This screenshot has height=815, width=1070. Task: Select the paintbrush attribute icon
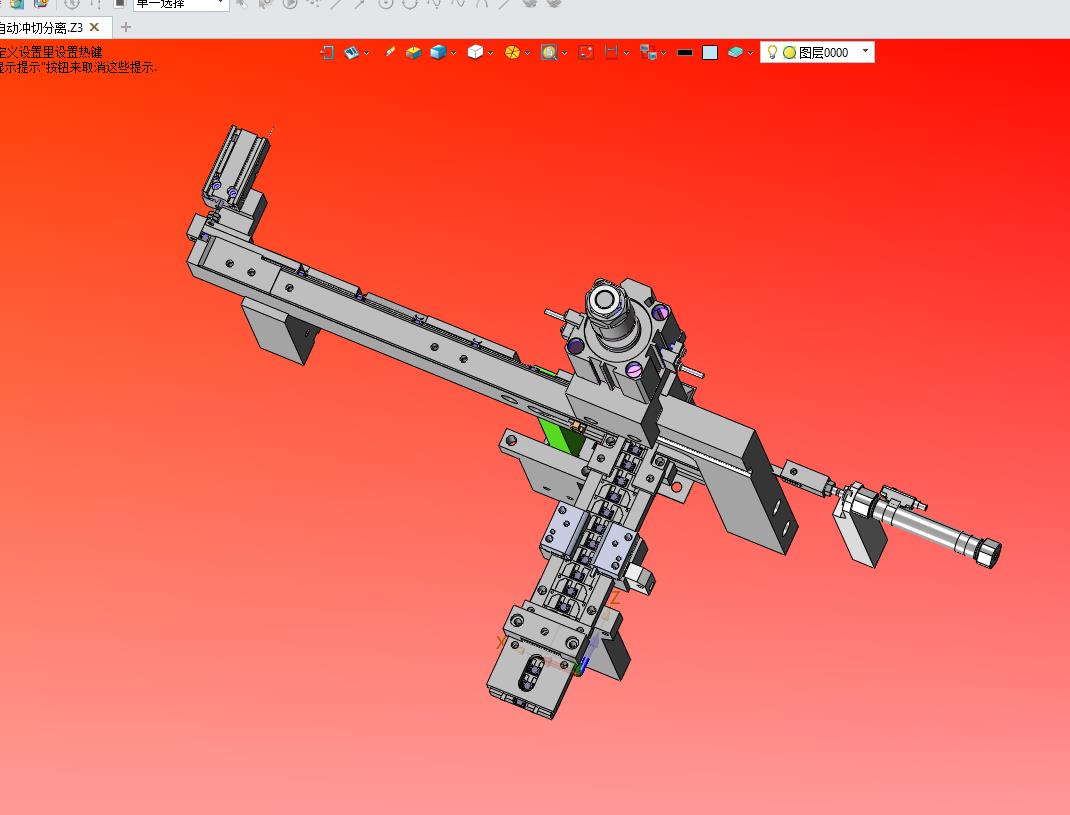click(390, 52)
